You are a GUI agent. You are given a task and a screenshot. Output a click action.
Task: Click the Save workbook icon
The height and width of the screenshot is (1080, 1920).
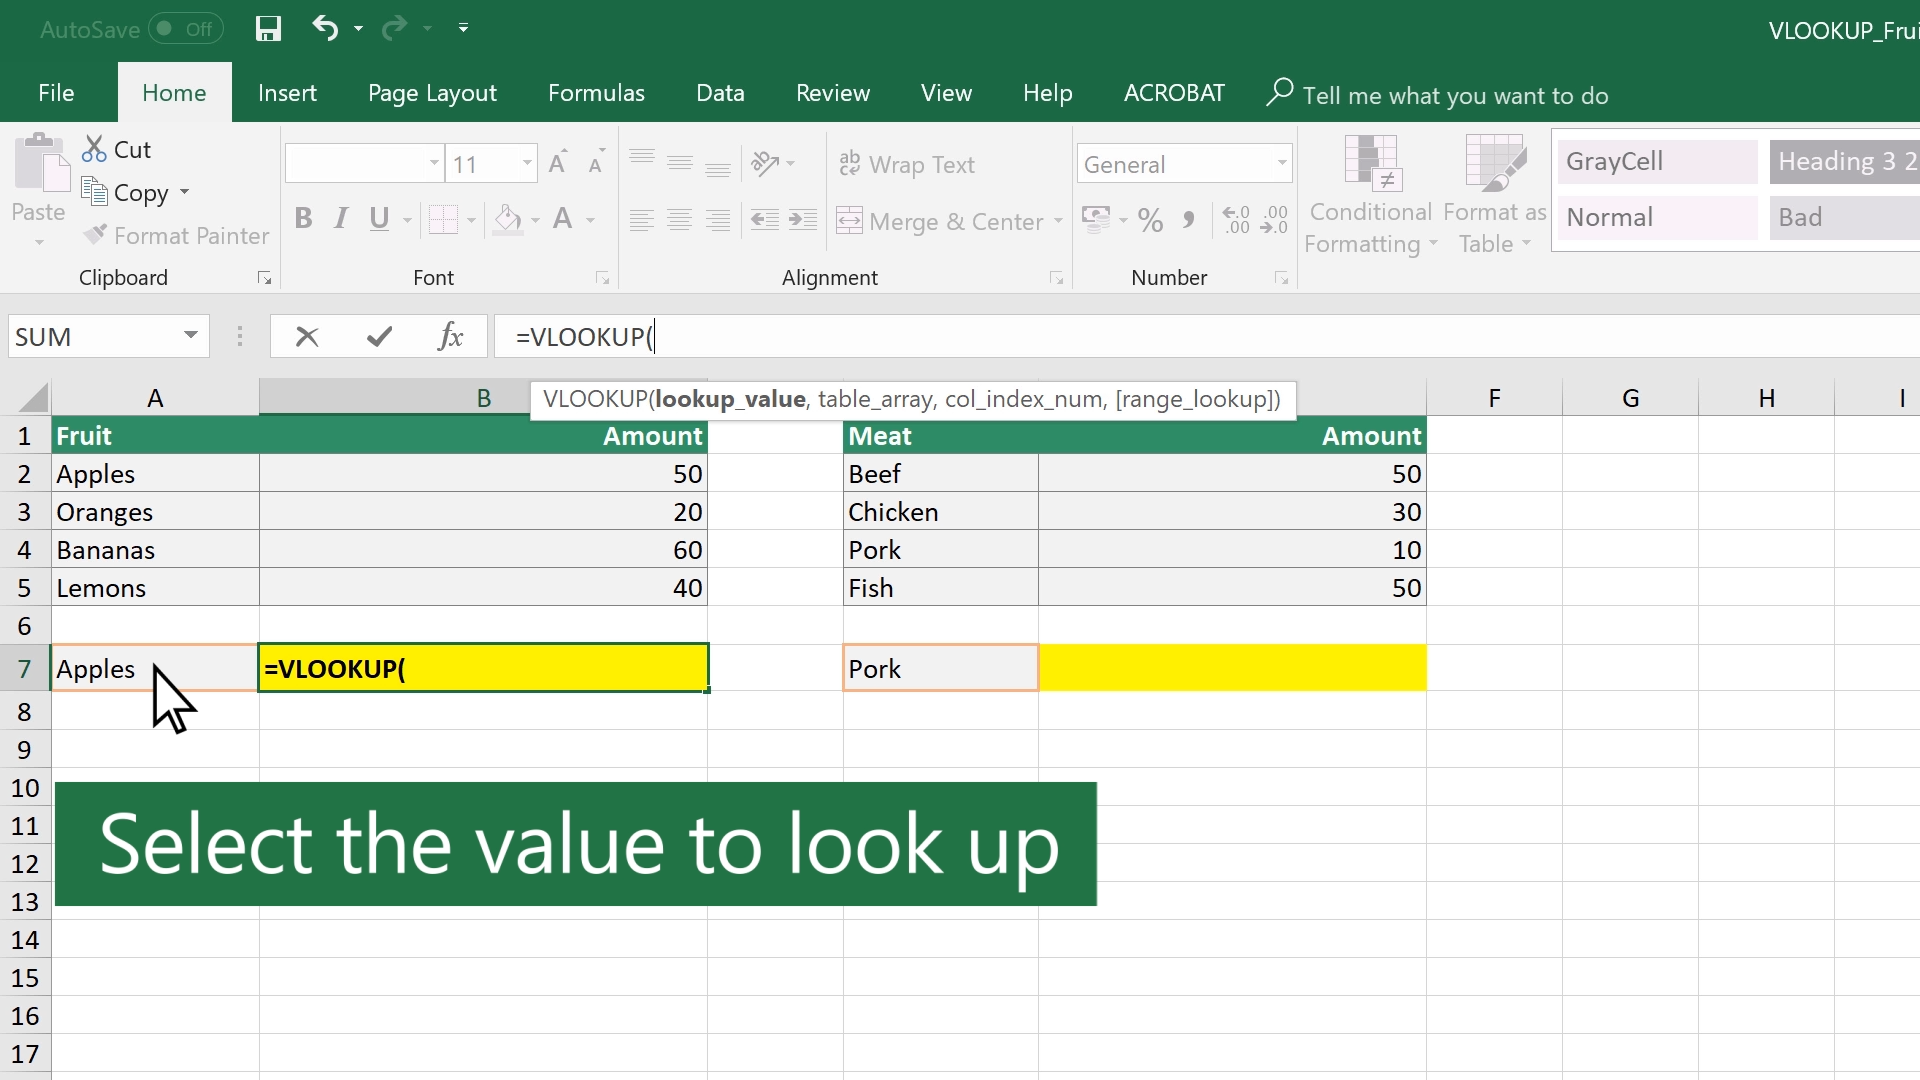tap(268, 28)
